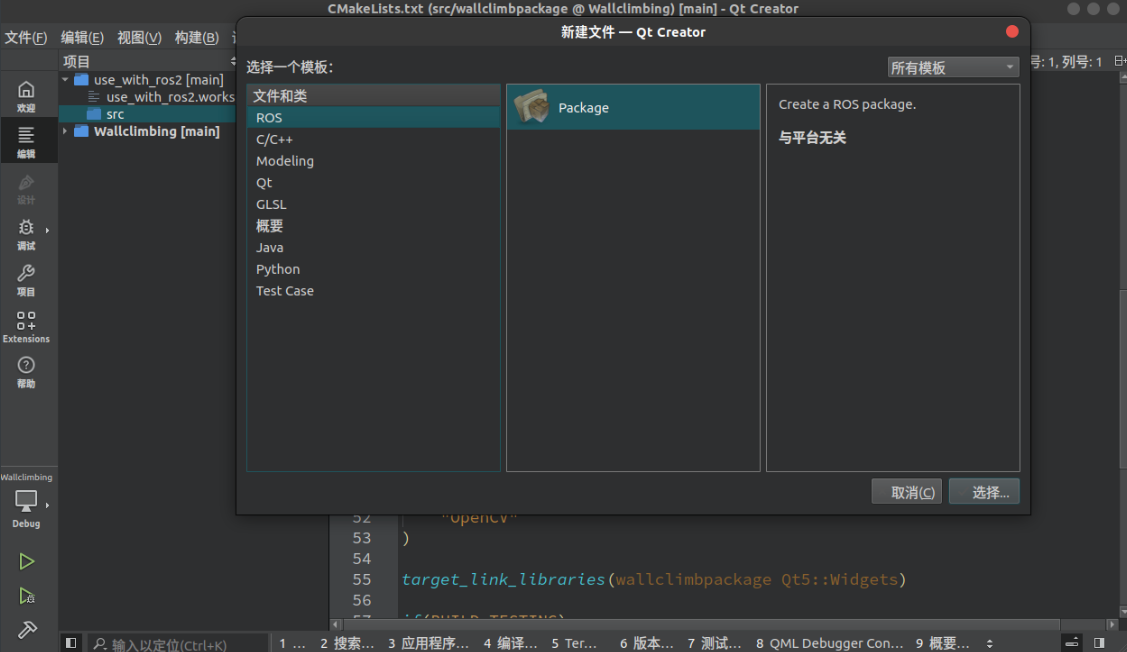Click the 取消 button in the dialog
Image resolution: width=1127 pixels, height=652 pixels.
tap(906, 491)
